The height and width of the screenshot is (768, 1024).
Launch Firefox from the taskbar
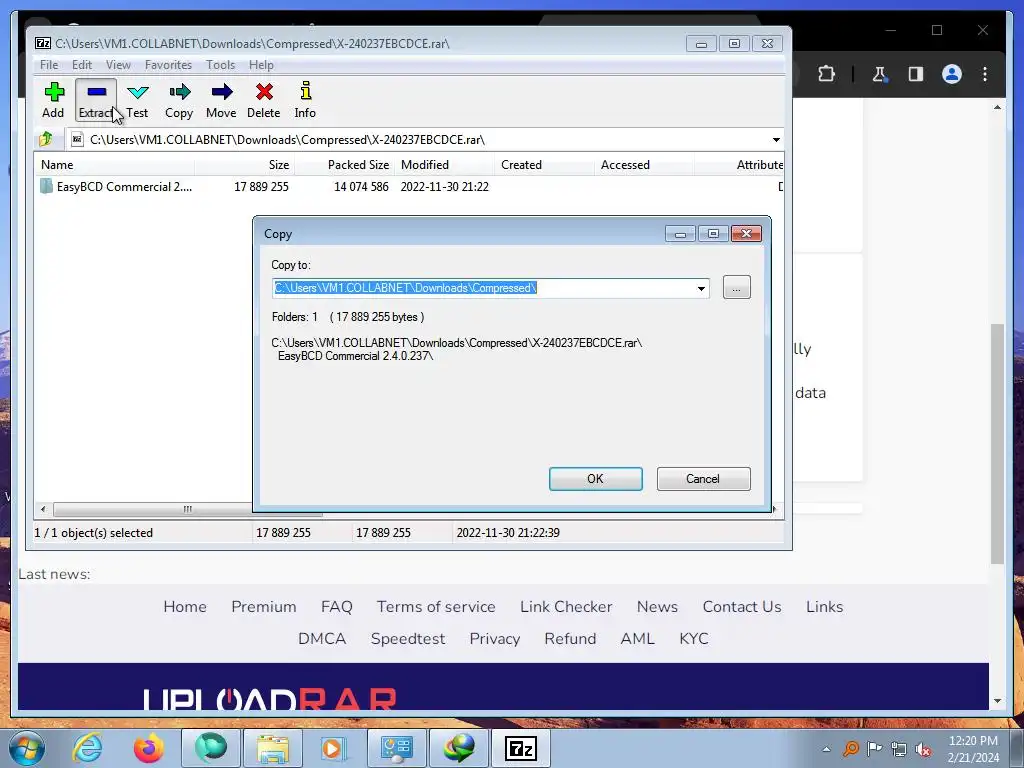[x=149, y=748]
